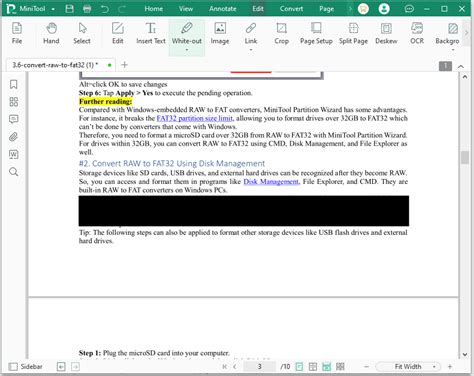This screenshot has width=474, height=376.
Task: Open the user account profile
Action: (x=384, y=9)
